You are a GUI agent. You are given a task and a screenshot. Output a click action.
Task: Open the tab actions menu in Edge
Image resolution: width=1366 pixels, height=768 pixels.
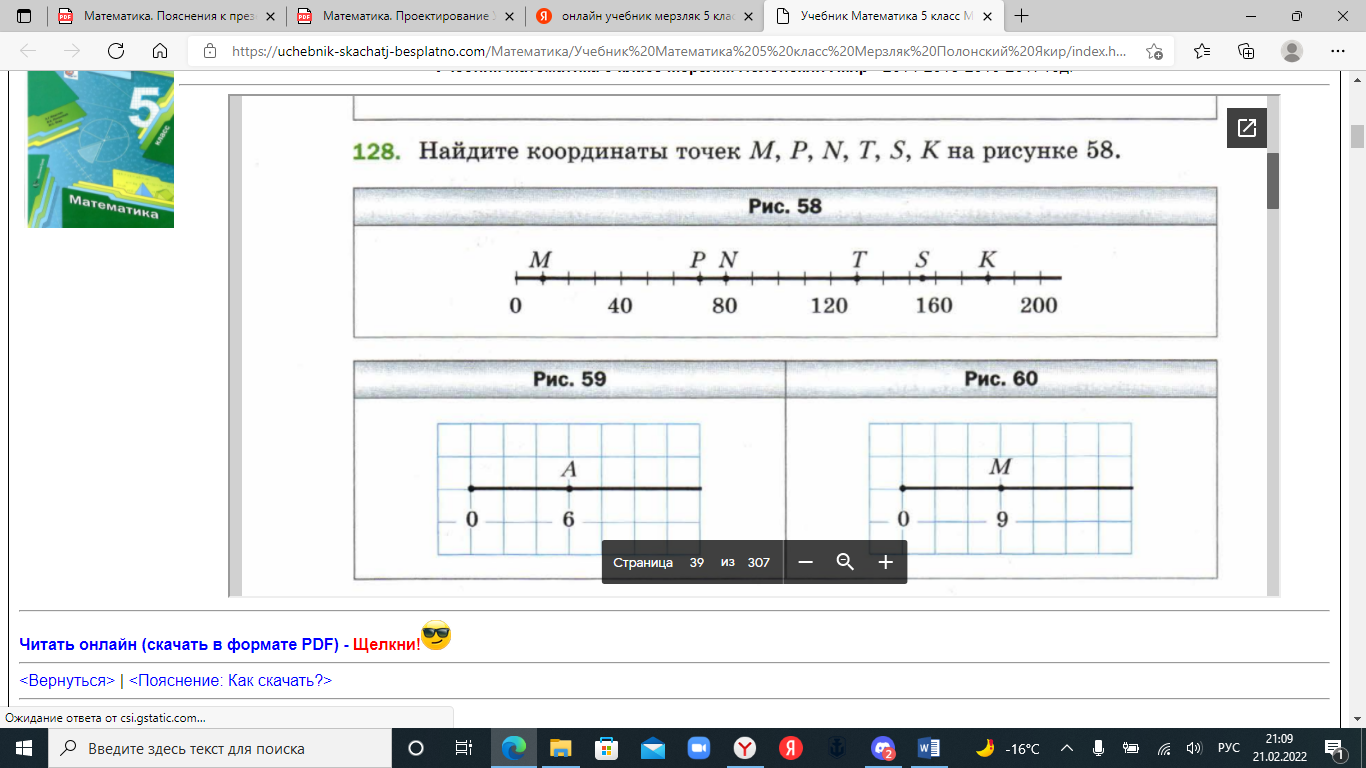point(24,16)
